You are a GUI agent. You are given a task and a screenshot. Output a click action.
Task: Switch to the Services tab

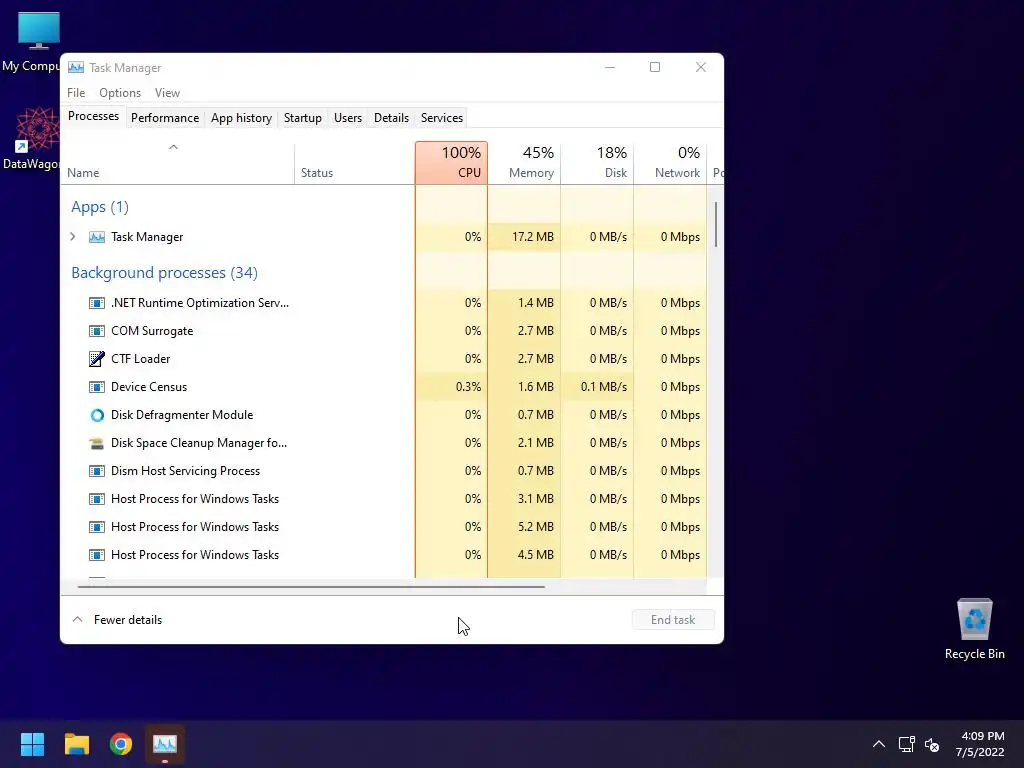441,118
